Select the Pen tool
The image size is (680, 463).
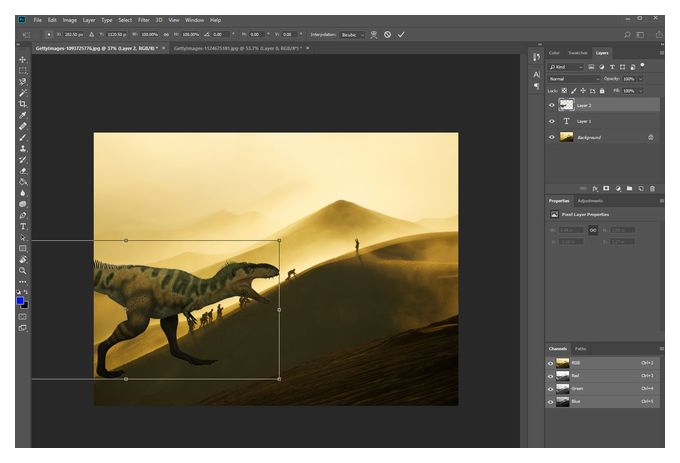tap(23, 215)
